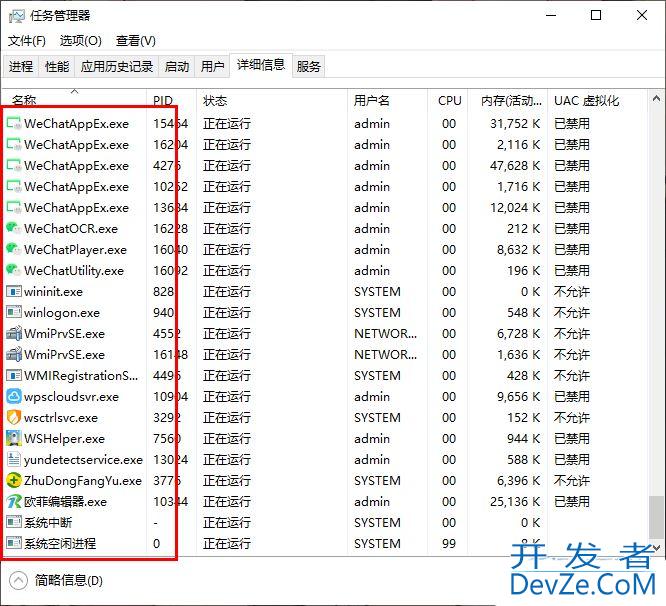
Task: Click the winlogon.exe process icon
Action: (x=14, y=313)
